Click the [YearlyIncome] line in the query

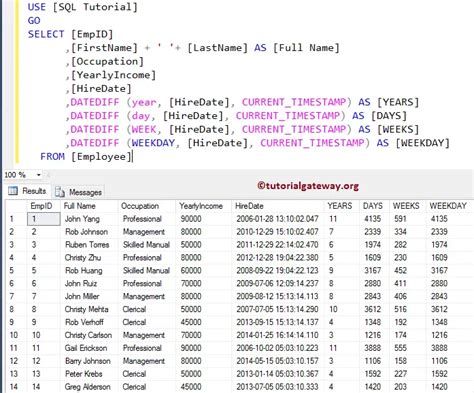click(111, 75)
